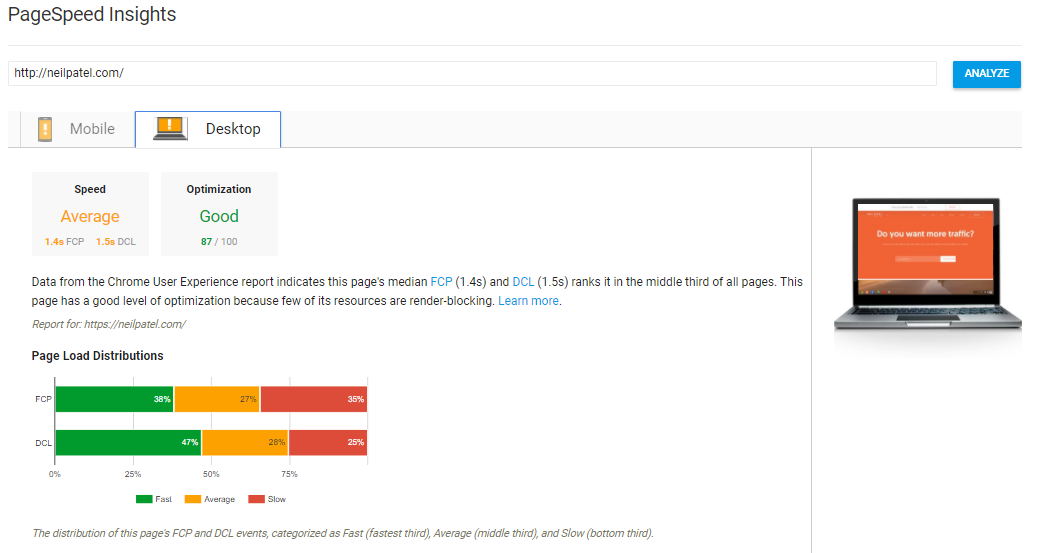
Task: Click the green 47% DCL Fast bar
Action: tap(128, 442)
